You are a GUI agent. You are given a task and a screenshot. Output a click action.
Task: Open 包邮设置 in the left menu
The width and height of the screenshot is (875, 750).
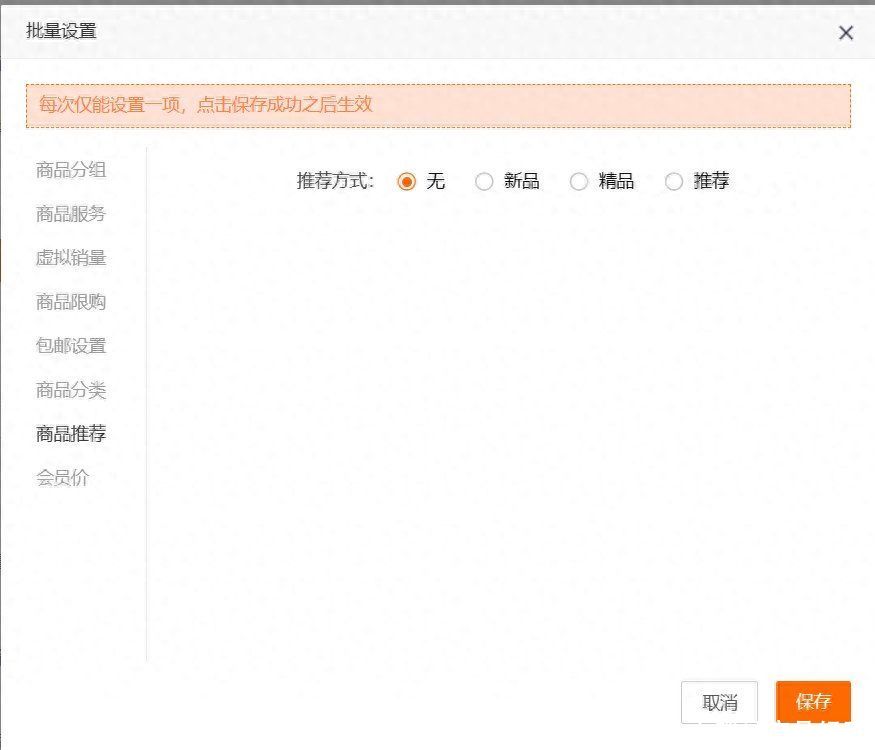click(71, 346)
